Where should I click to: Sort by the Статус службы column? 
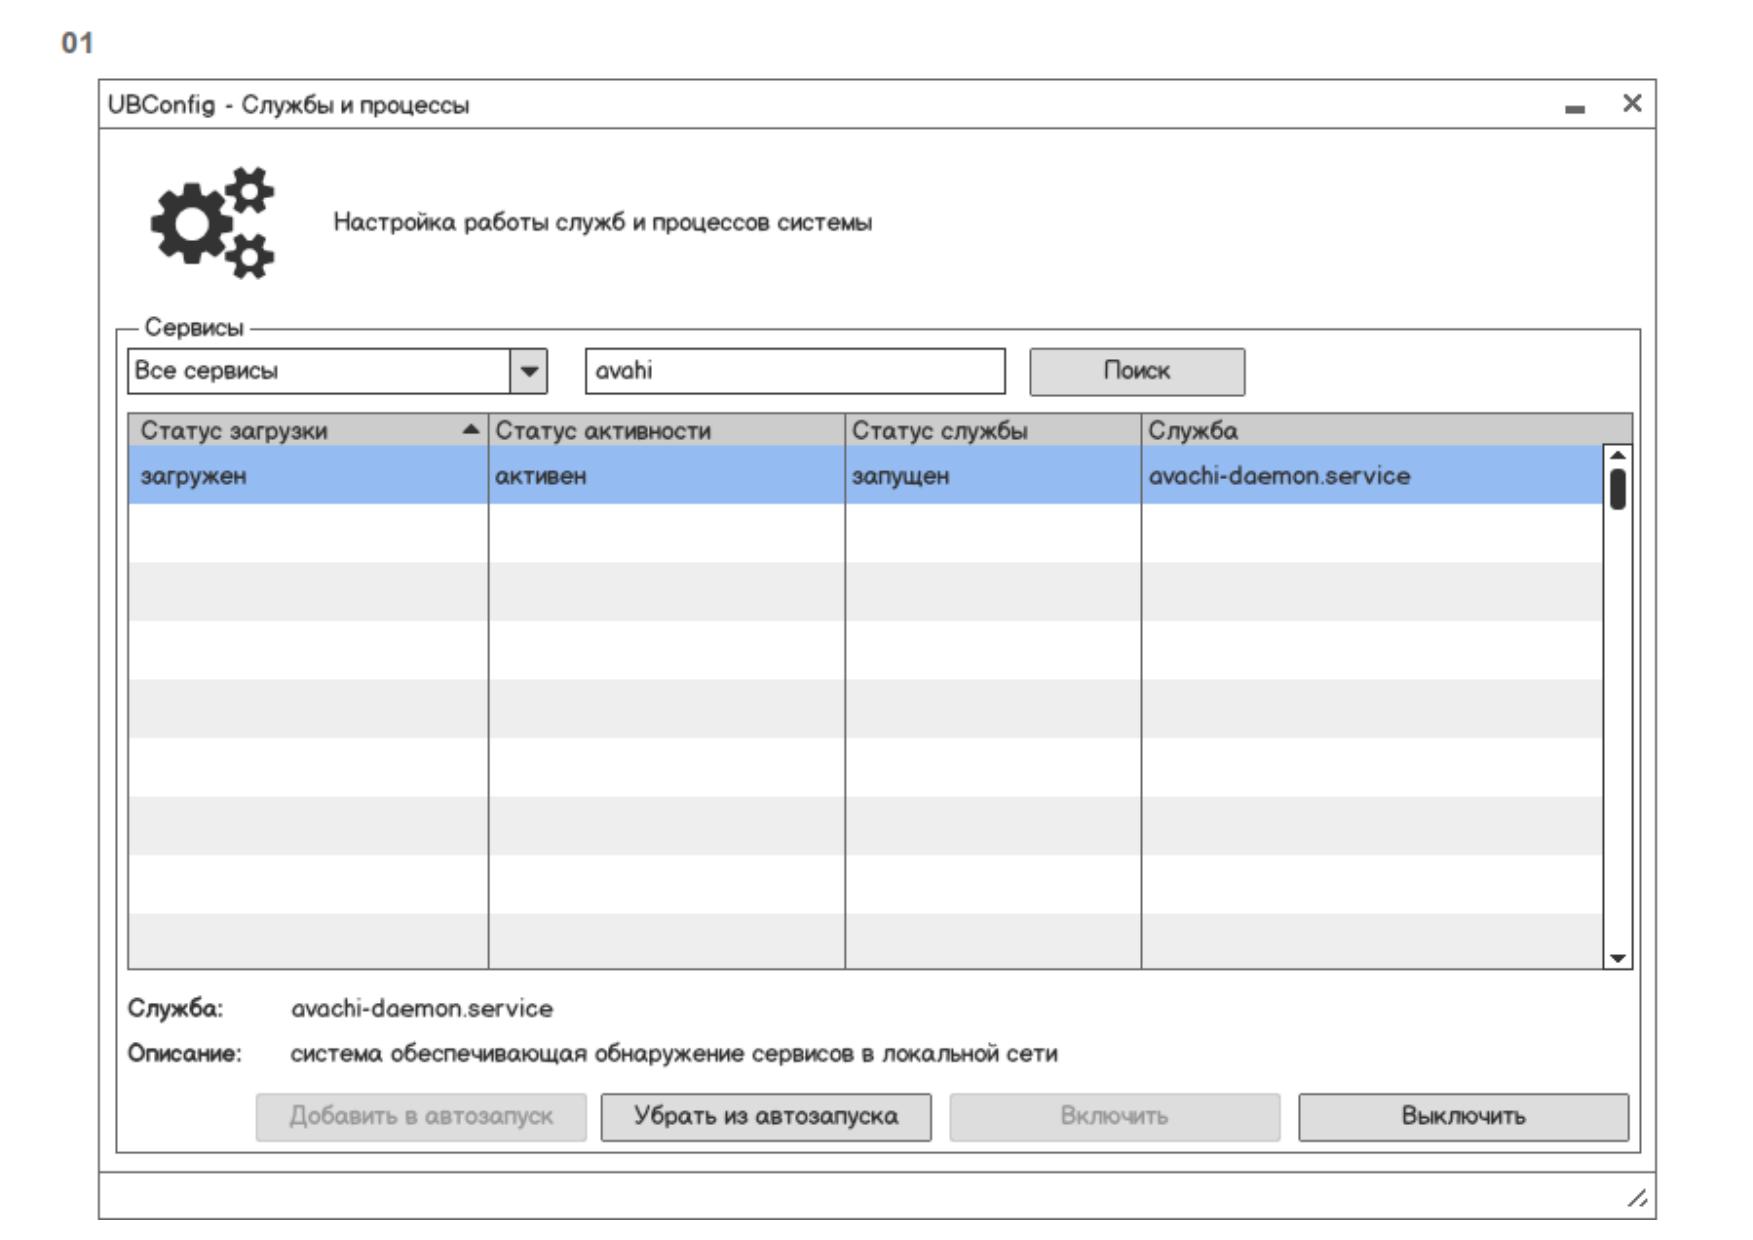click(x=992, y=431)
